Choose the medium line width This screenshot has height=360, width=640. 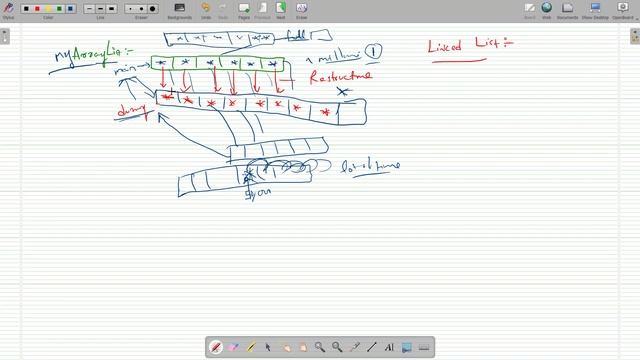tap(100, 9)
